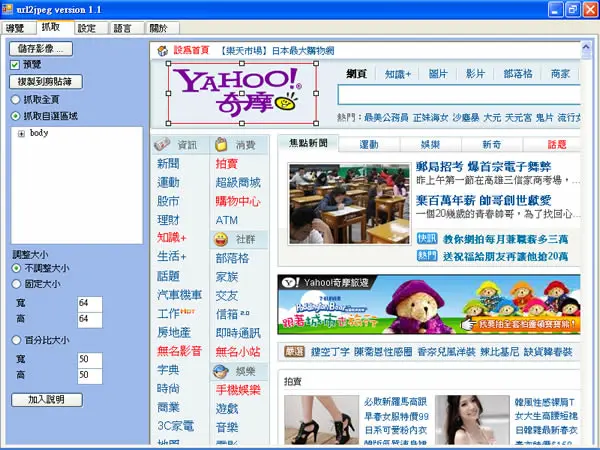Click the shopping bag icon next to 消費
This screenshot has width=600, height=450.
221,145
